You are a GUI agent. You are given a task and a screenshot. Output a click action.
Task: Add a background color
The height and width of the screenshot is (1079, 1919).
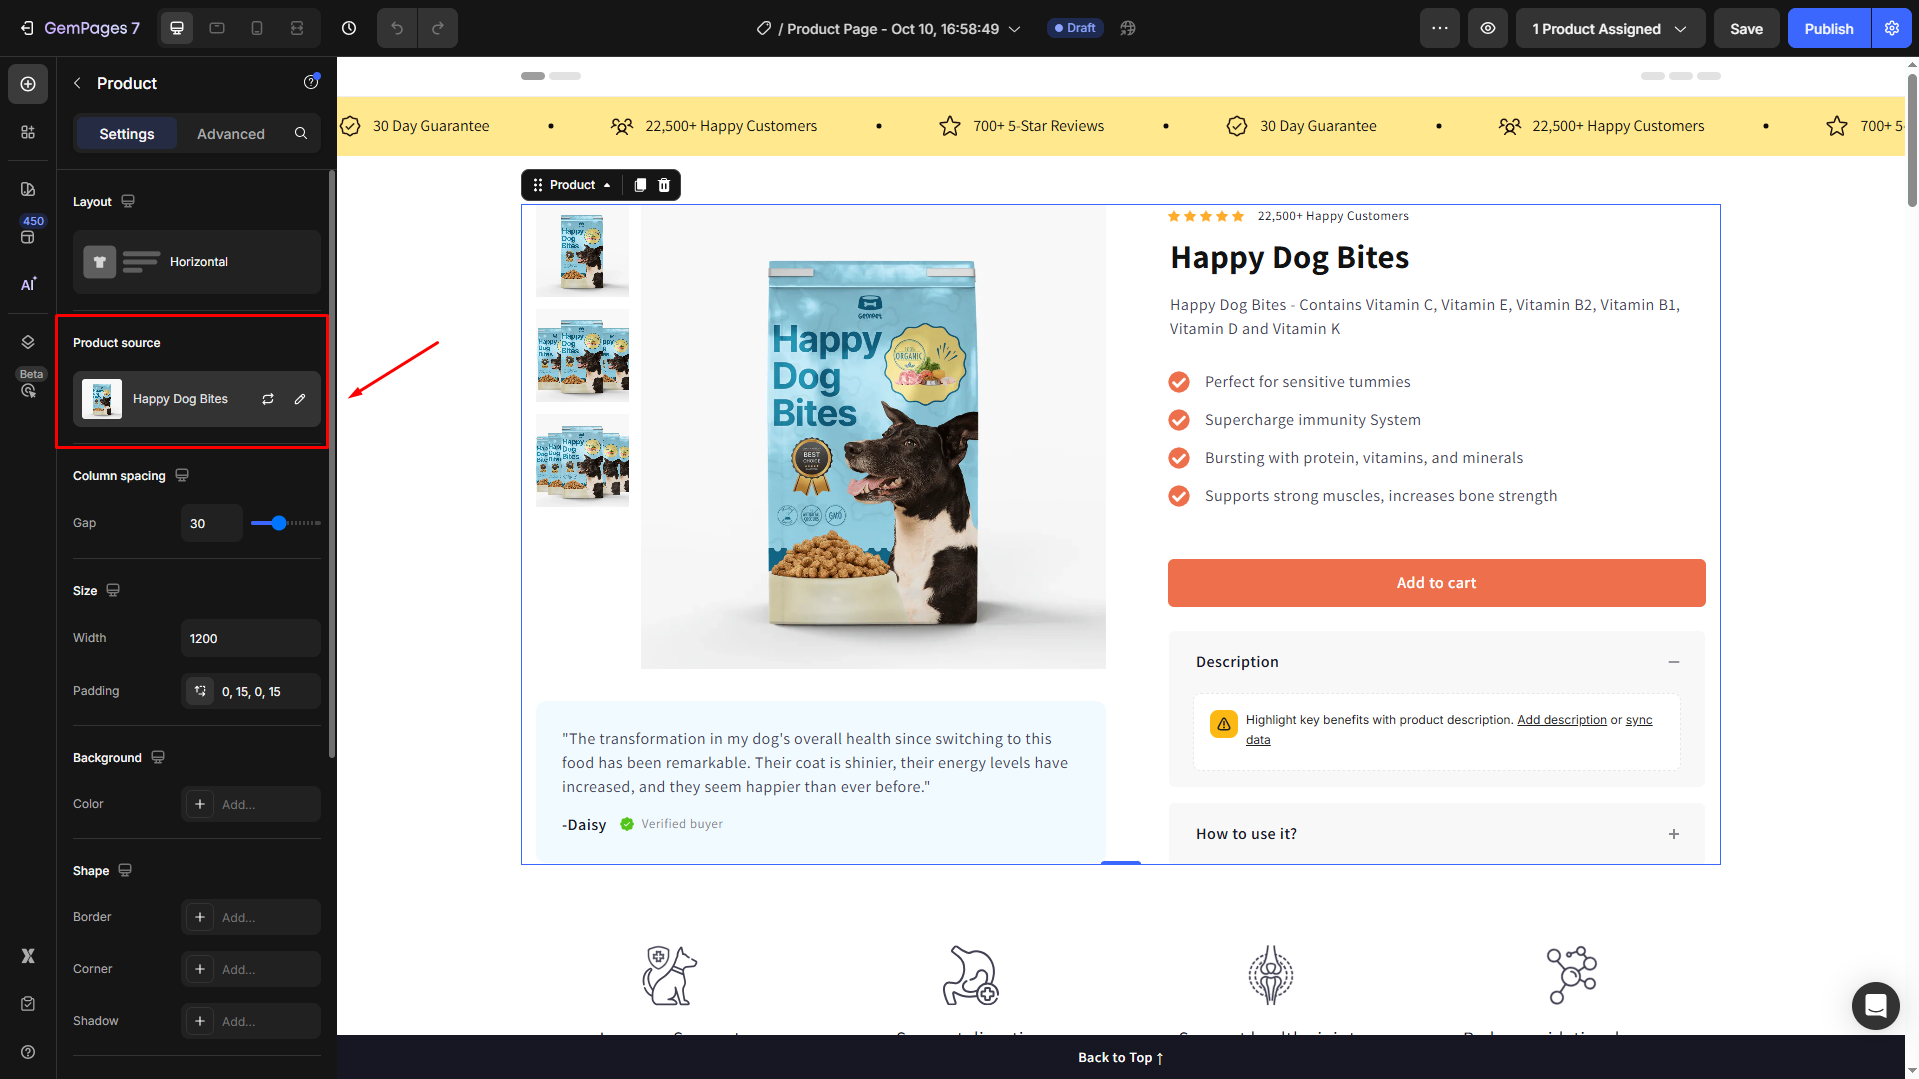pos(250,804)
